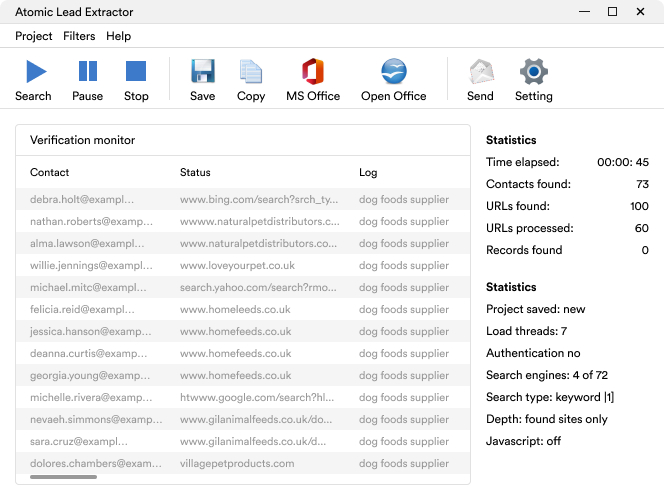Image resolution: width=664 pixels, height=500 pixels.
Task: Select the www.loveyourpet.co.uk status entry
Action: pos(237,266)
